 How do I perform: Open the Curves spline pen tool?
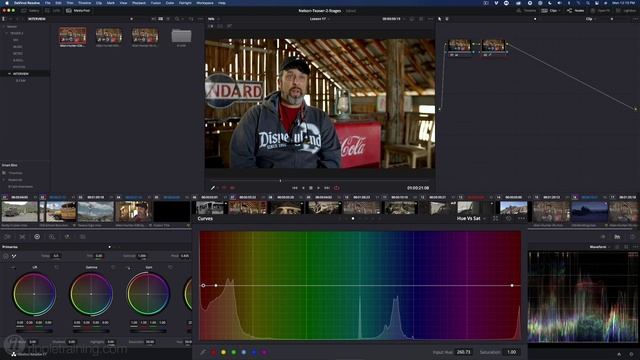click(203, 352)
